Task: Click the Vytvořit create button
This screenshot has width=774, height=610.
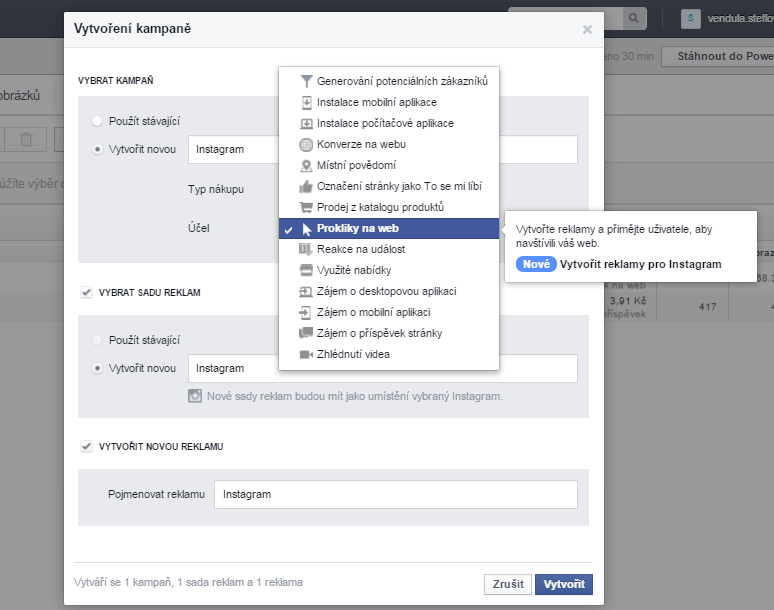Action: (564, 584)
